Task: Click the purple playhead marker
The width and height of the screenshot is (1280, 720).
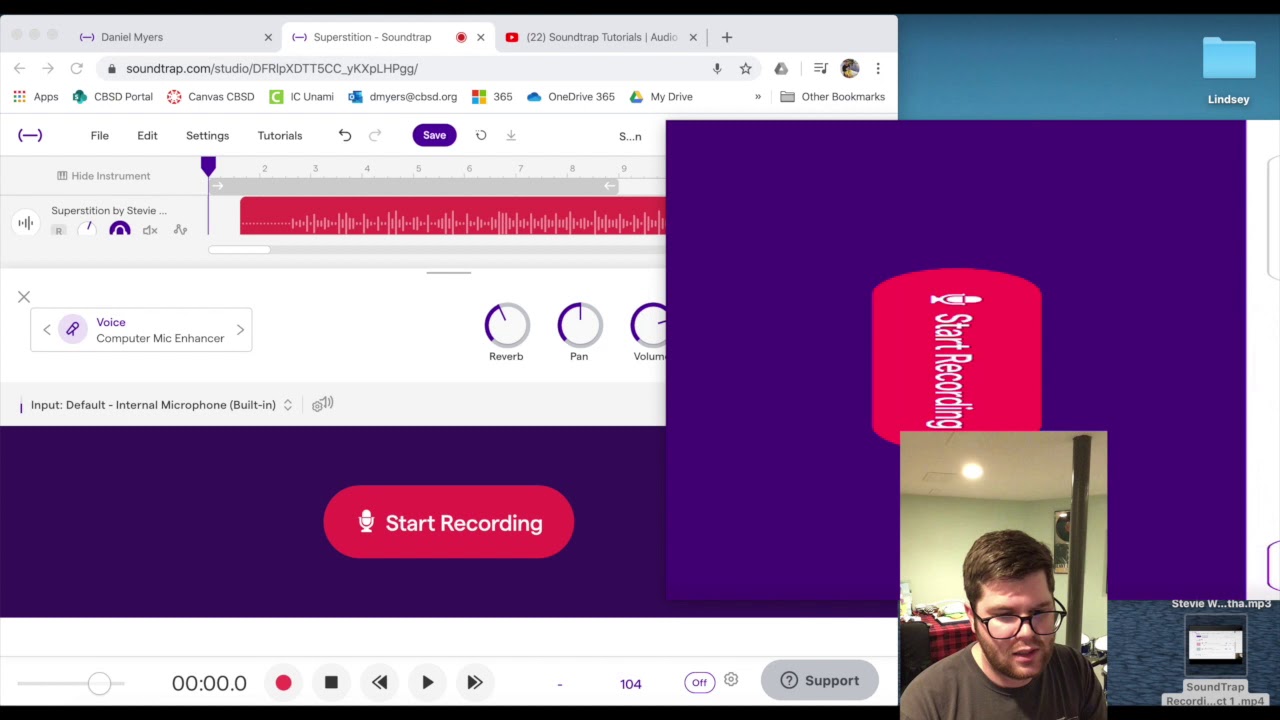Action: 208,165
